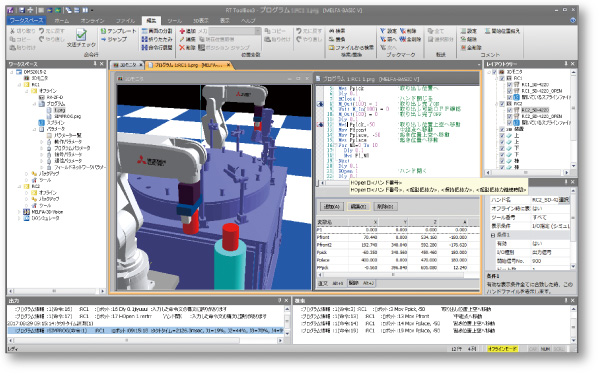The image size is (600, 380).
Task: Remove bookmark with ブックマーク 削除 icon
Action: [403, 31]
